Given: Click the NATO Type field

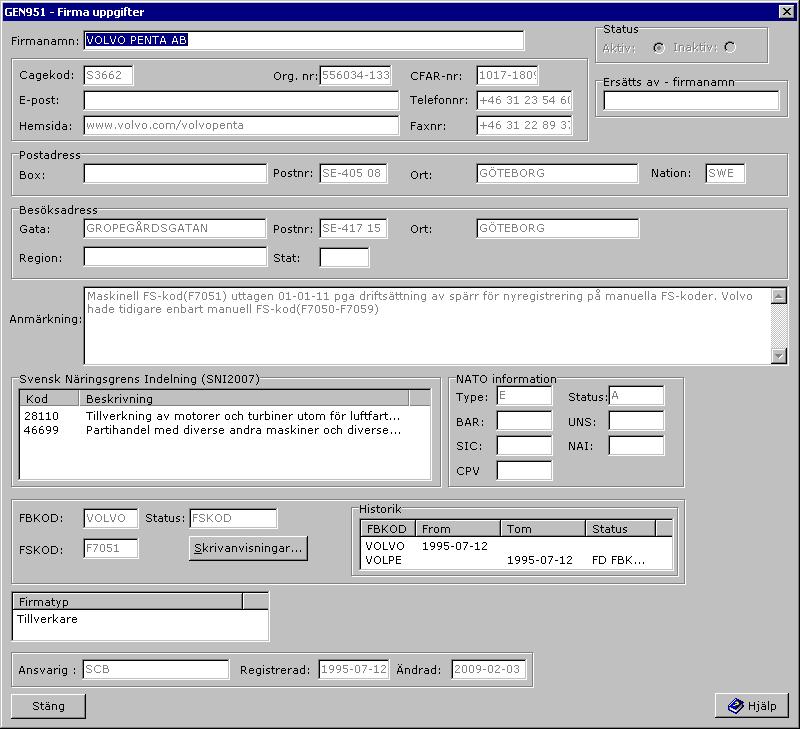Looking at the screenshot, I should click(524, 396).
